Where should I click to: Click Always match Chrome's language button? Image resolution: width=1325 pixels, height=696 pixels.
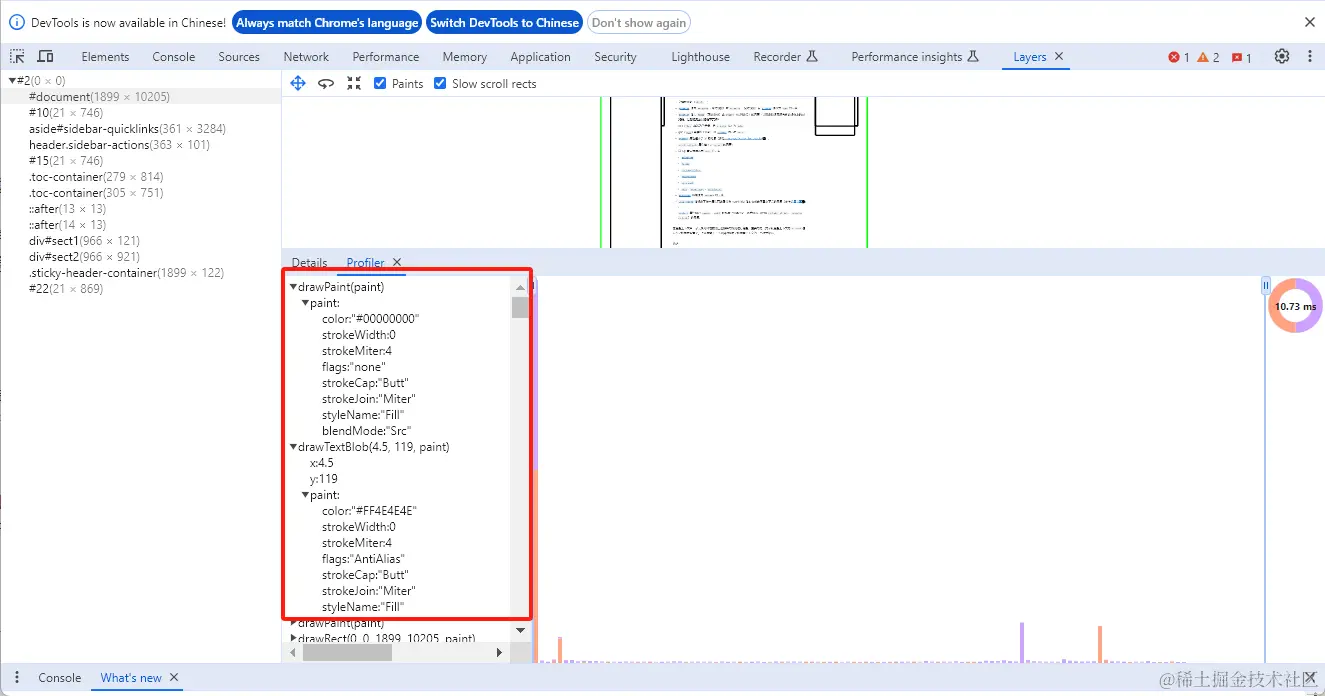[327, 22]
